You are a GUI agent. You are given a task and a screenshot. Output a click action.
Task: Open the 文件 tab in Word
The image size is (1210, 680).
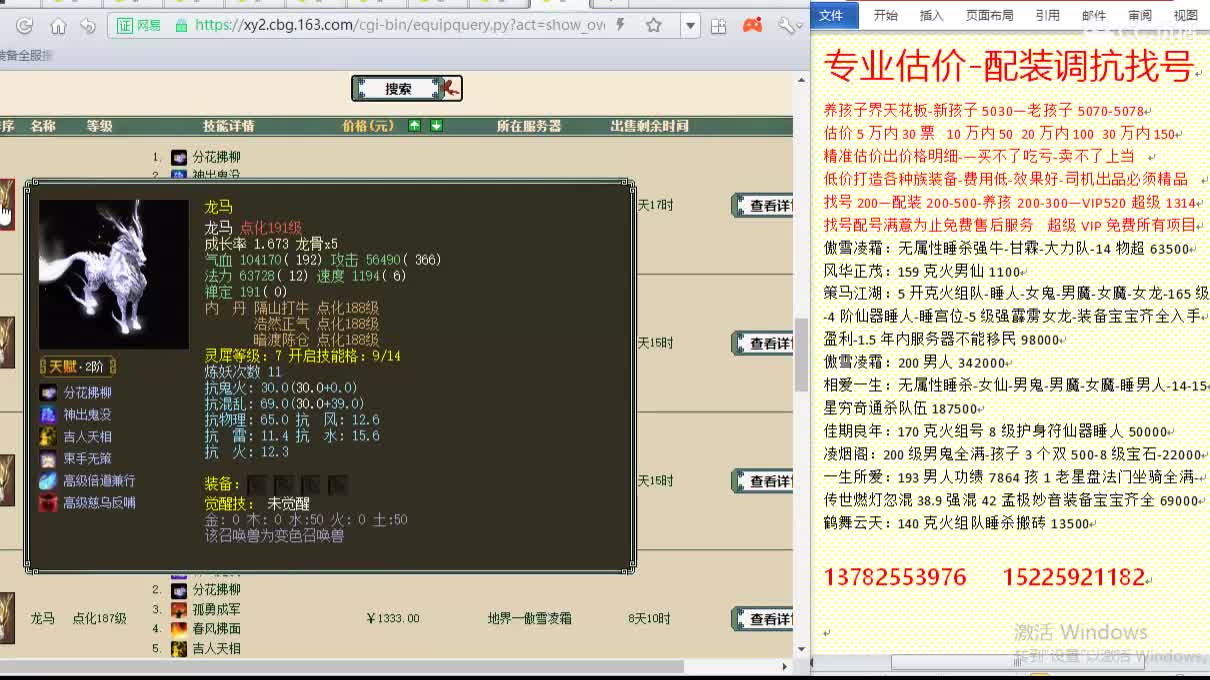pyautogui.click(x=831, y=15)
